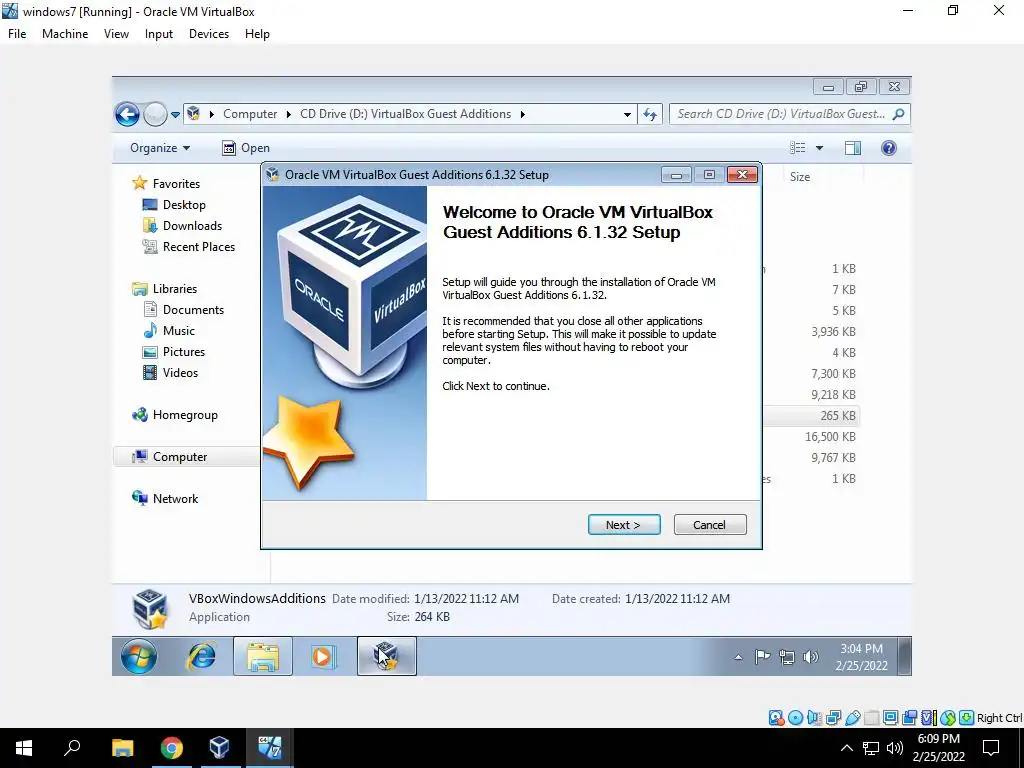The image size is (1024, 768).
Task: Click the Action Center flag tray icon
Action: 762,657
